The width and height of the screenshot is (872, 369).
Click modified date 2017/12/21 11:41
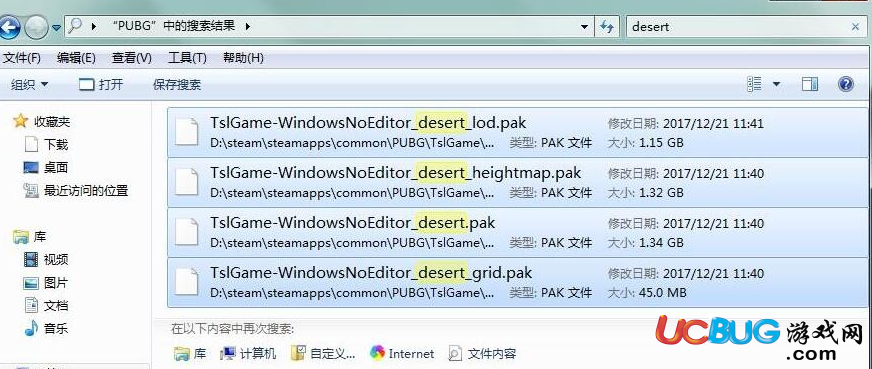(x=714, y=123)
